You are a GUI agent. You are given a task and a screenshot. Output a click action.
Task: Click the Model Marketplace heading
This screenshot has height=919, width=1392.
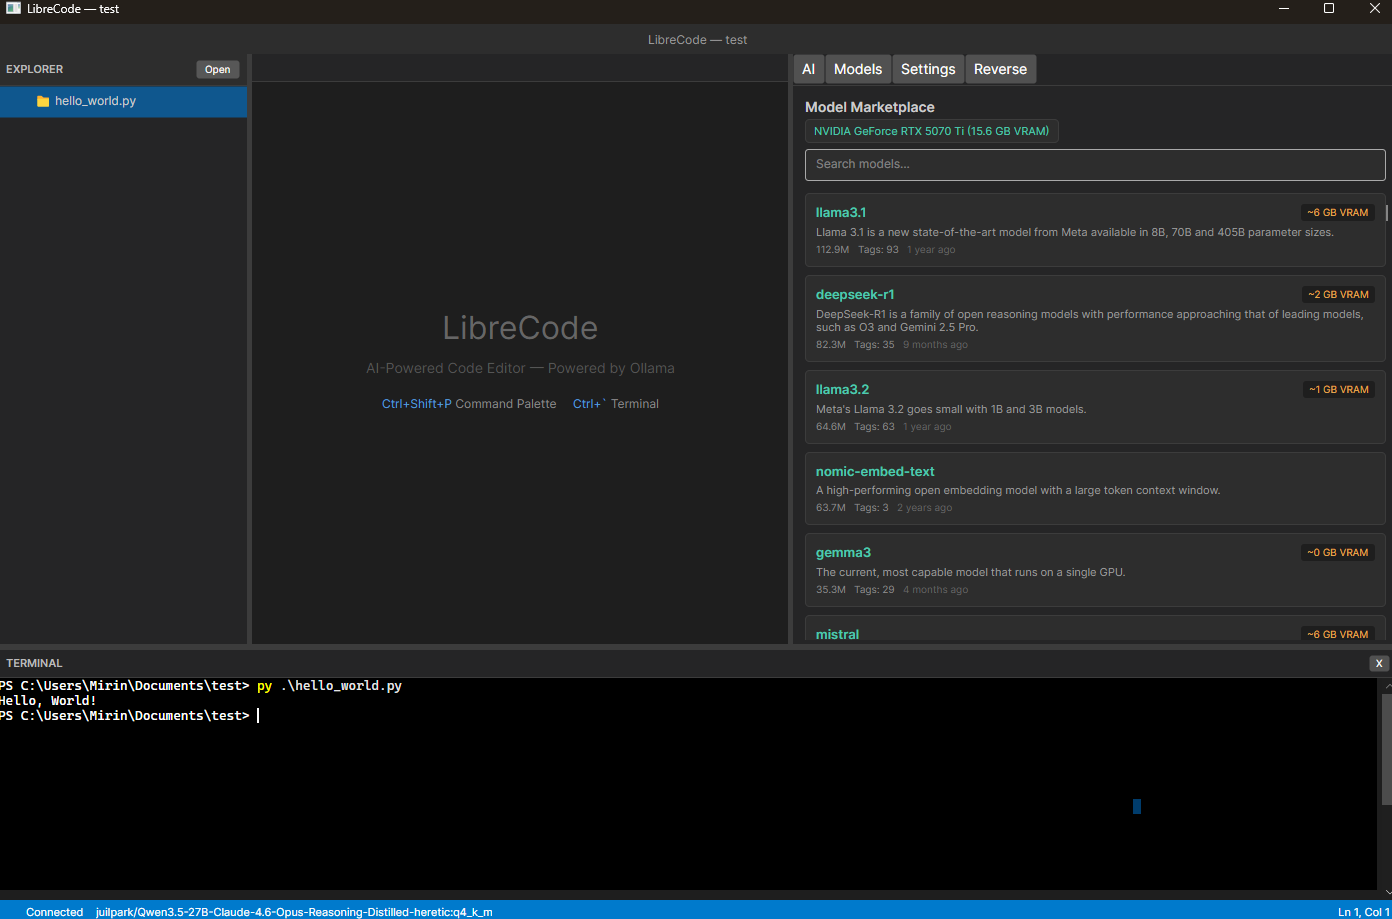click(x=870, y=107)
